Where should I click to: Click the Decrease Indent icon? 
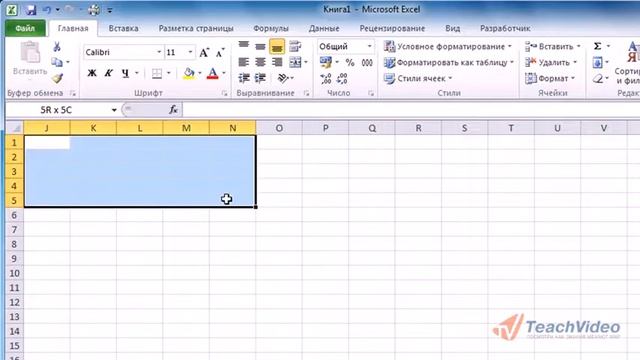(244, 78)
